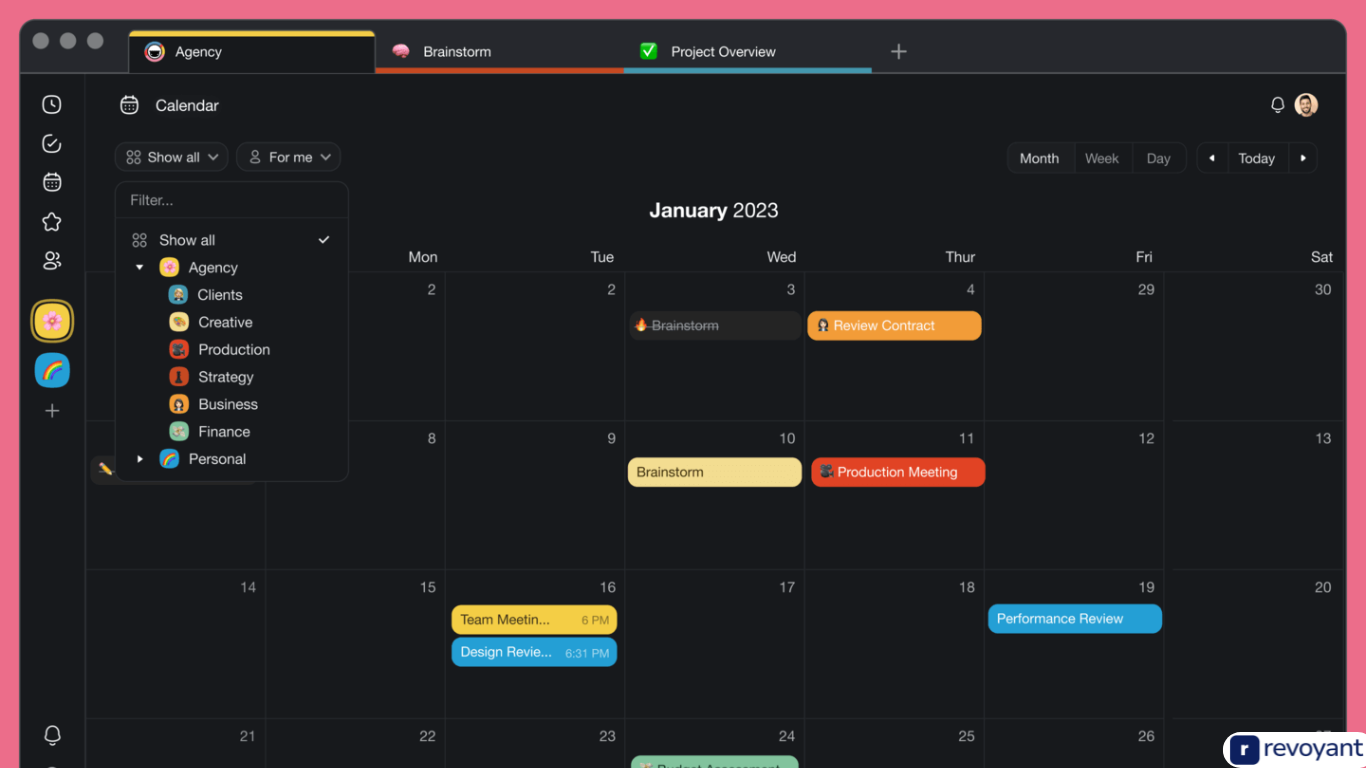Switch to the Brainstorm tab

(x=457, y=51)
